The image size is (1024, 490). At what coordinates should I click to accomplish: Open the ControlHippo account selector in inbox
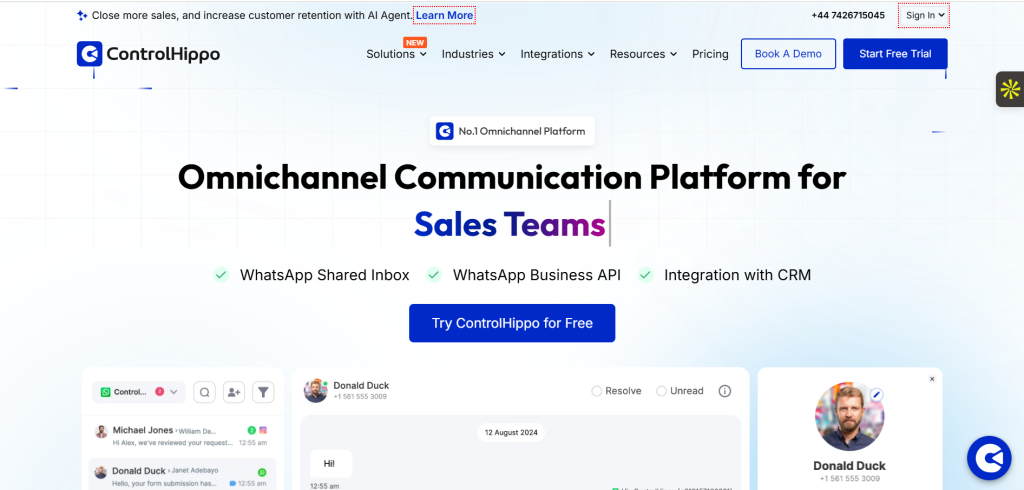tap(139, 392)
